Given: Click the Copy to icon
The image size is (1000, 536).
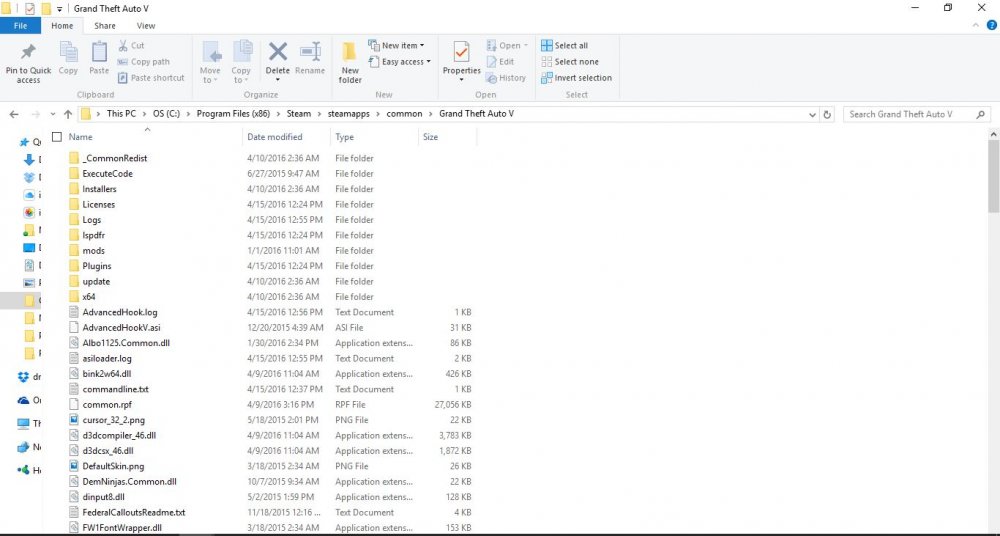Looking at the screenshot, I should (242, 51).
